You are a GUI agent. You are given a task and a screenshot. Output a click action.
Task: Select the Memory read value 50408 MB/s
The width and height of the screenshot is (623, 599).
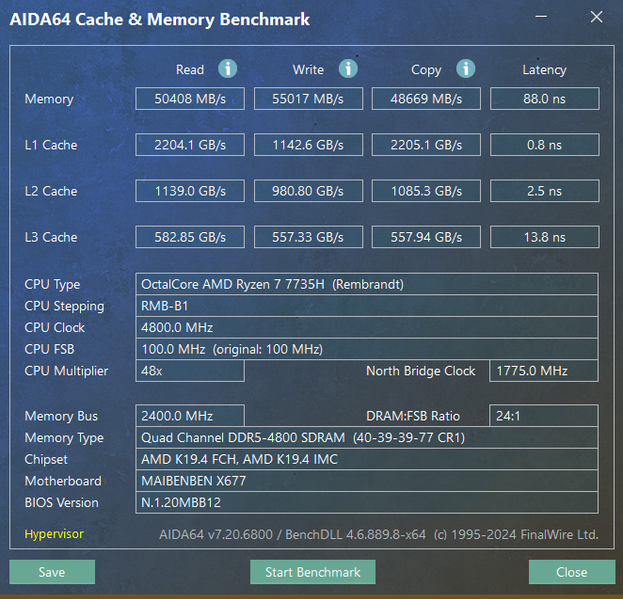click(190, 99)
